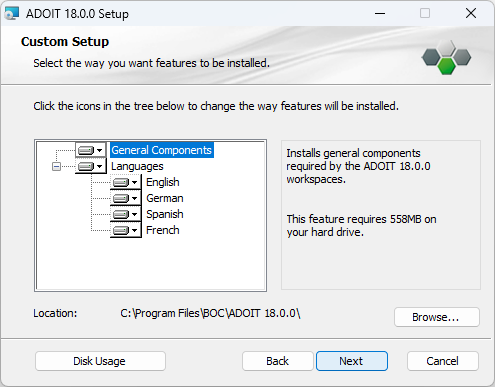The width and height of the screenshot is (495, 387).
Task: Click the 558MB requirement description text
Action: pyautogui.click(x=361, y=225)
